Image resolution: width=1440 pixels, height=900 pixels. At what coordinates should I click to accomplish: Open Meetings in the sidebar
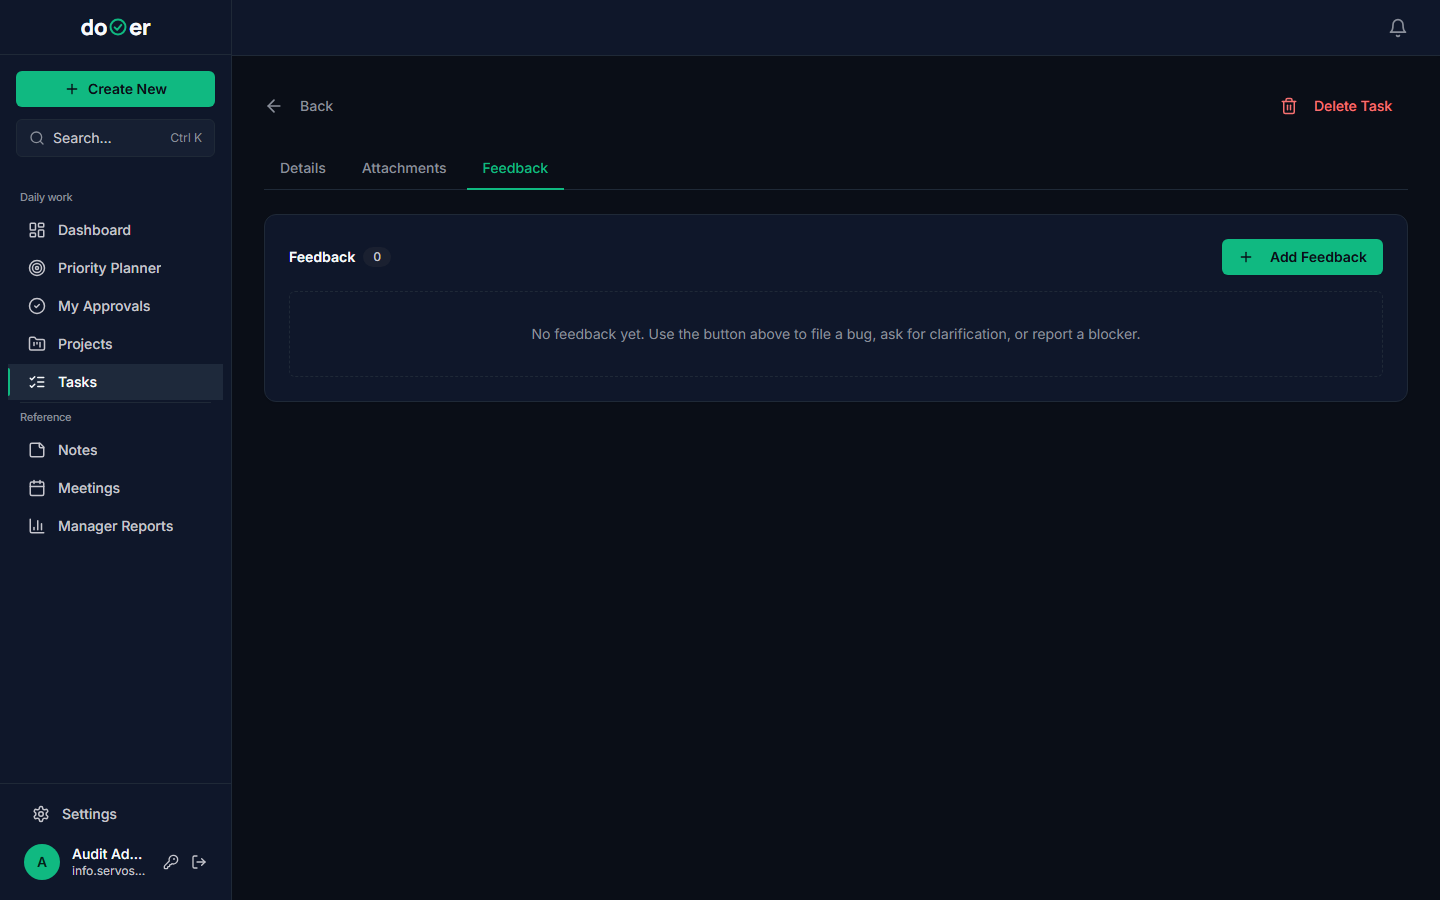115,488
